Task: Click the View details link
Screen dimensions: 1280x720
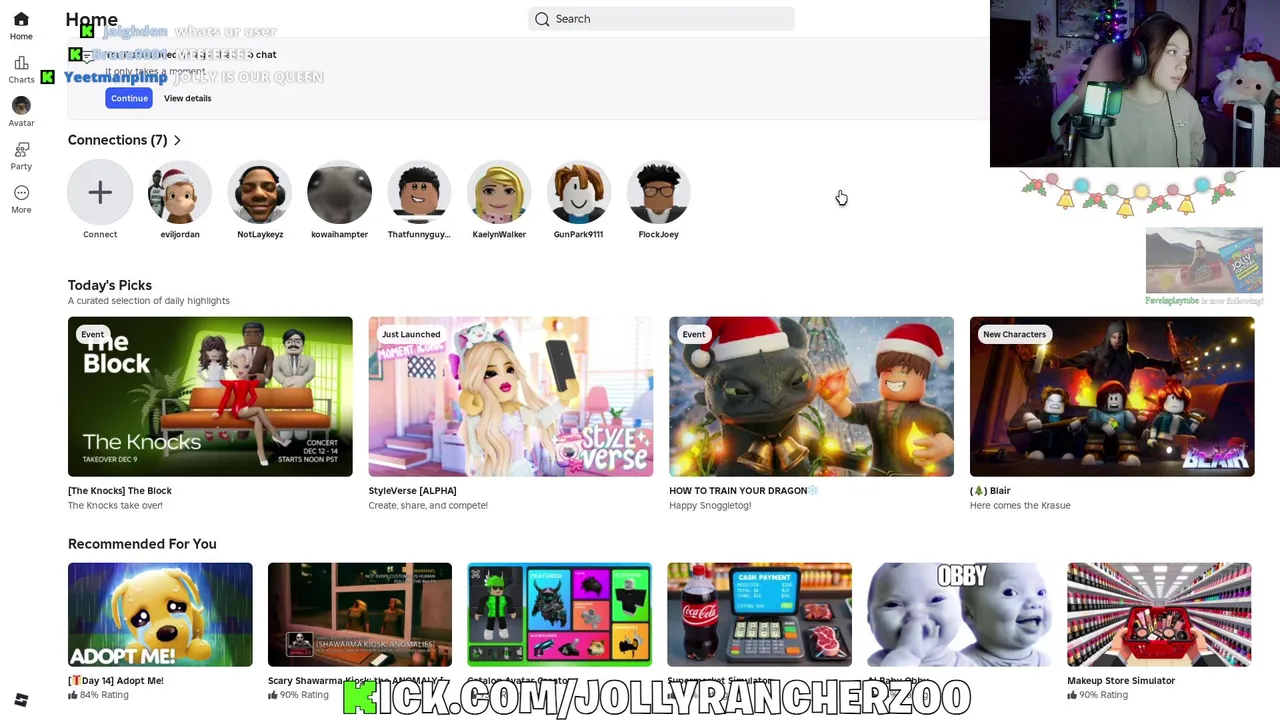Action: click(187, 98)
